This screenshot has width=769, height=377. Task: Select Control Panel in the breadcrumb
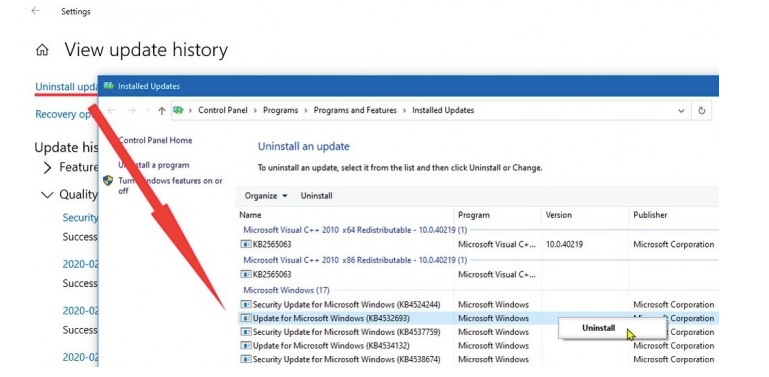223,110
